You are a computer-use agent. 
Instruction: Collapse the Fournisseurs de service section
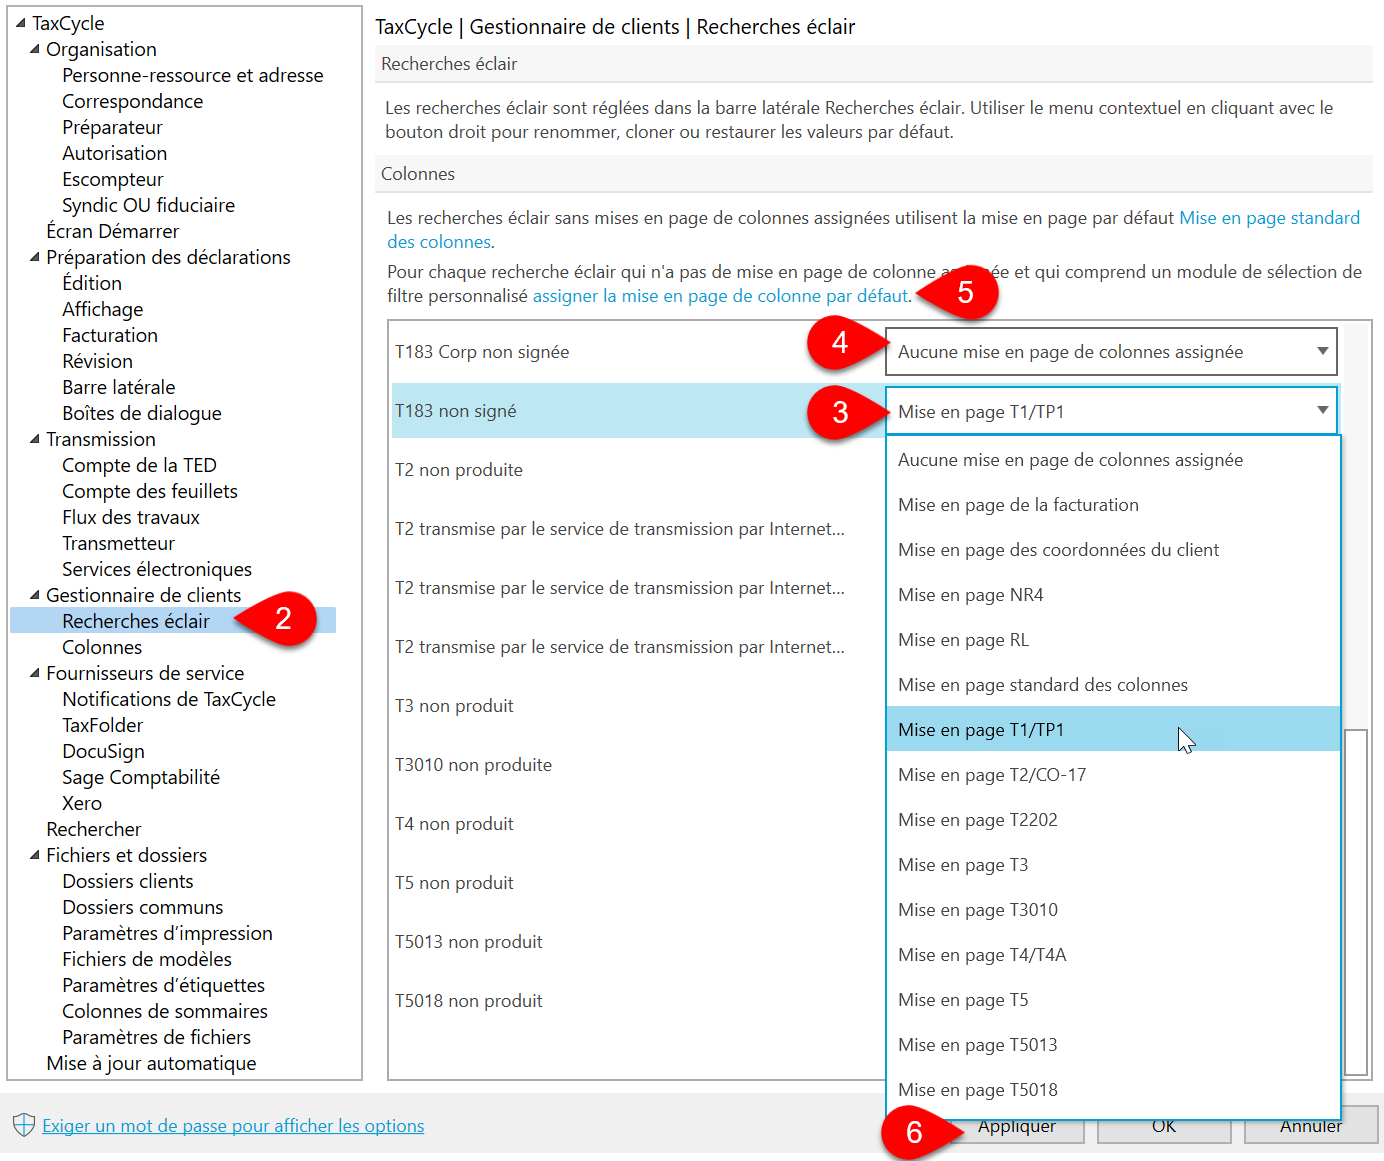[x=35, y=672]
